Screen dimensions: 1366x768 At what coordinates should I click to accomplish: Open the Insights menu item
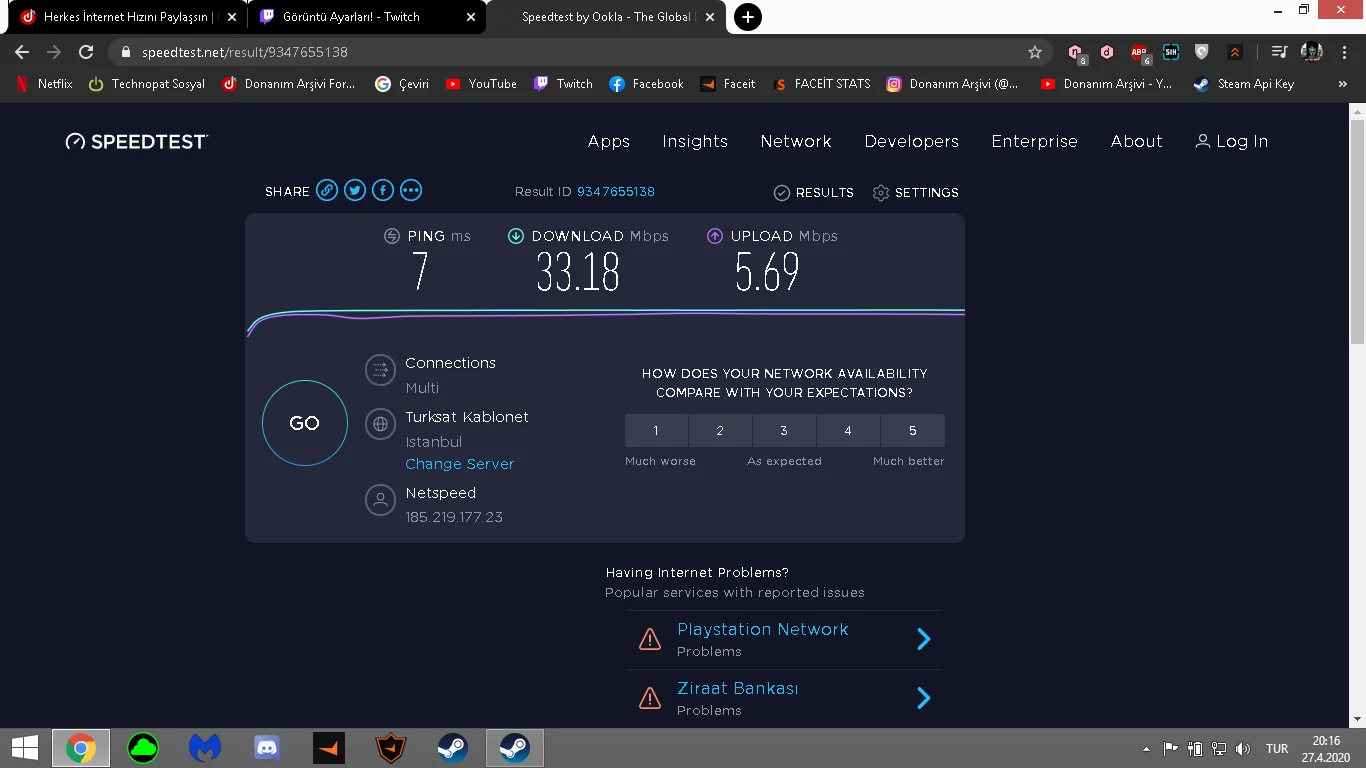[x=695, y=141]
